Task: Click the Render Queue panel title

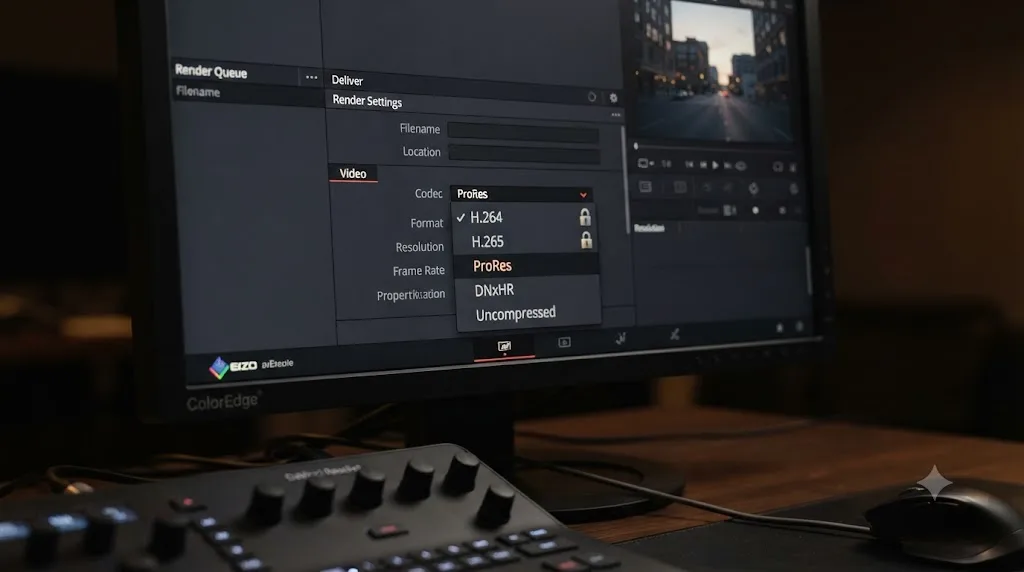Action: [211, 71]
